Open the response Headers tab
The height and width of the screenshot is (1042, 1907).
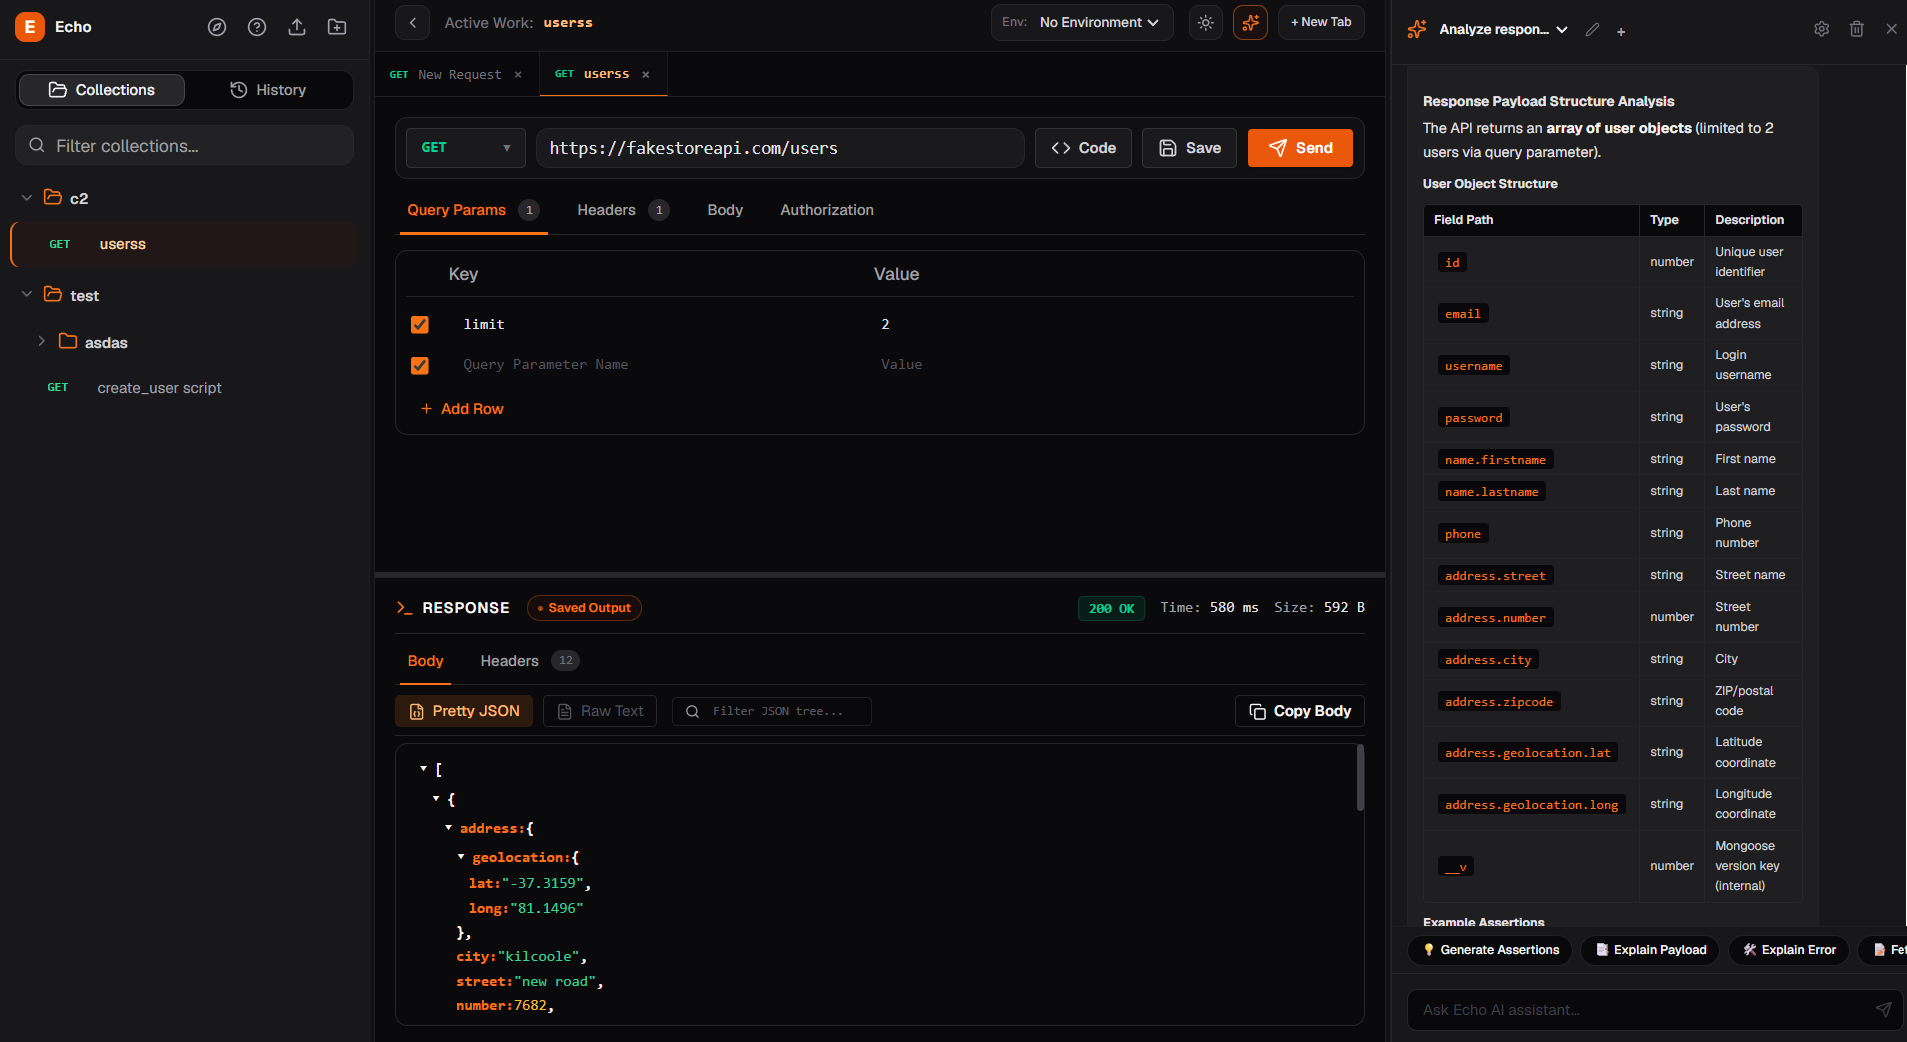coord(529,661)
